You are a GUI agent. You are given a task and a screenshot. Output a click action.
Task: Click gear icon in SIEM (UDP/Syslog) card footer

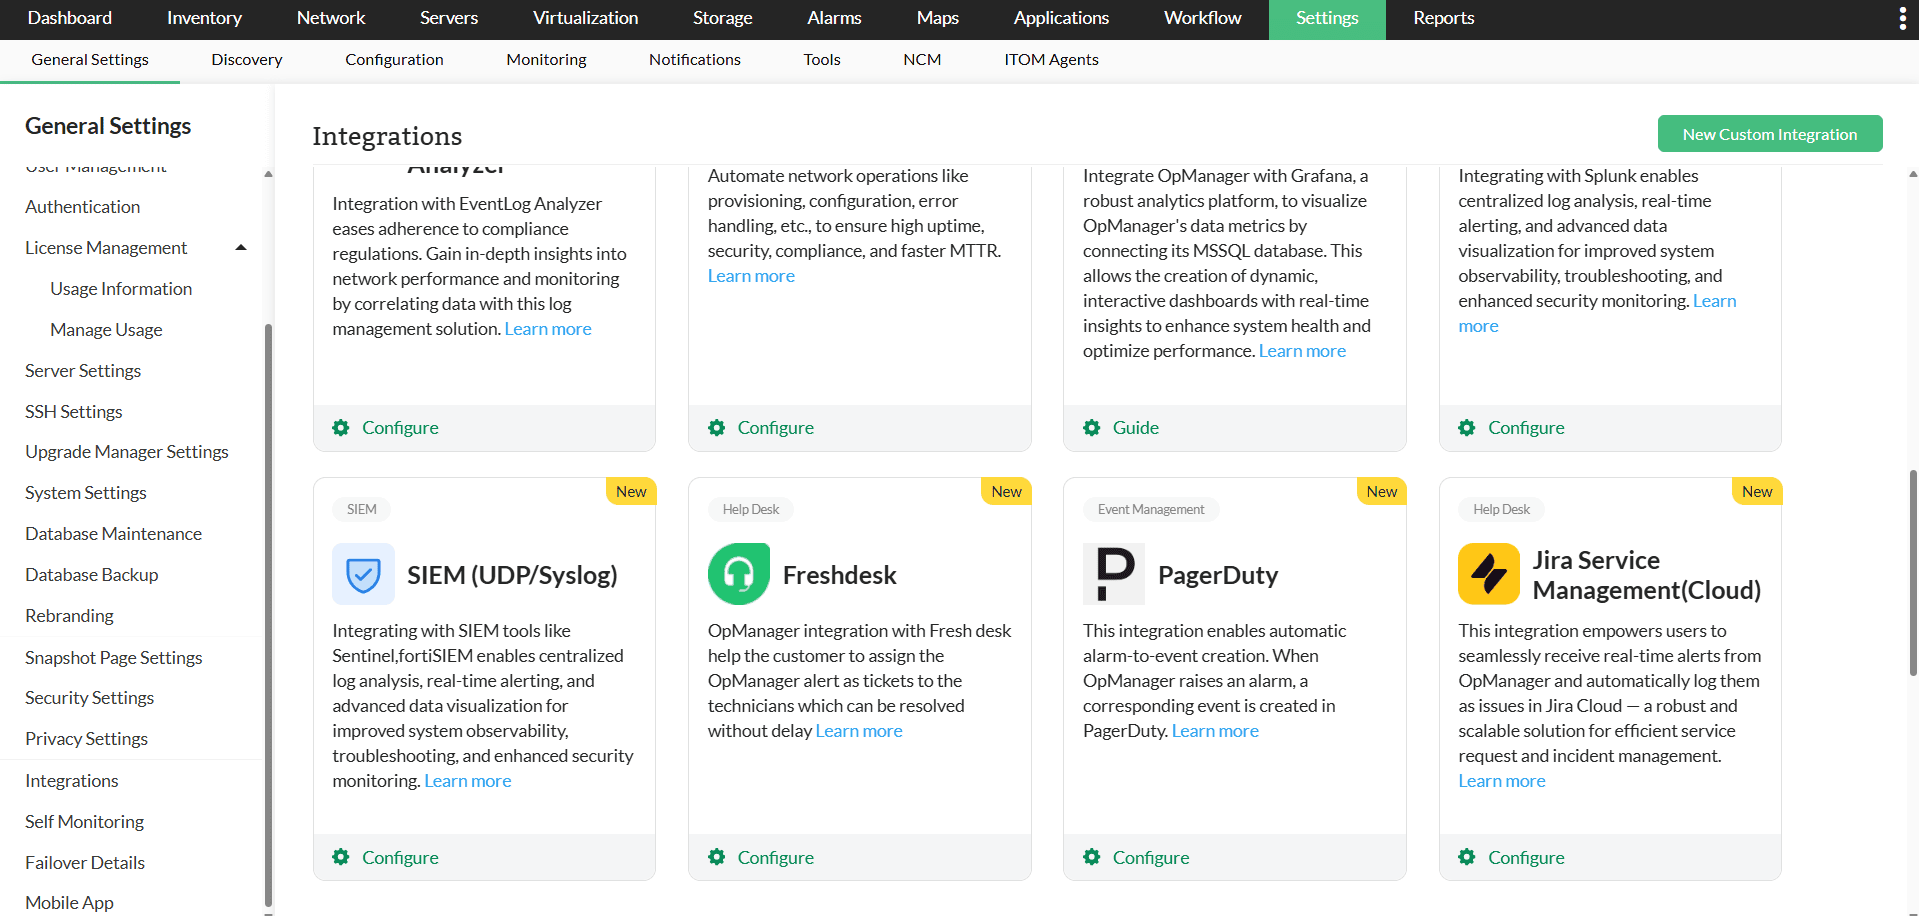pos(341,857)
